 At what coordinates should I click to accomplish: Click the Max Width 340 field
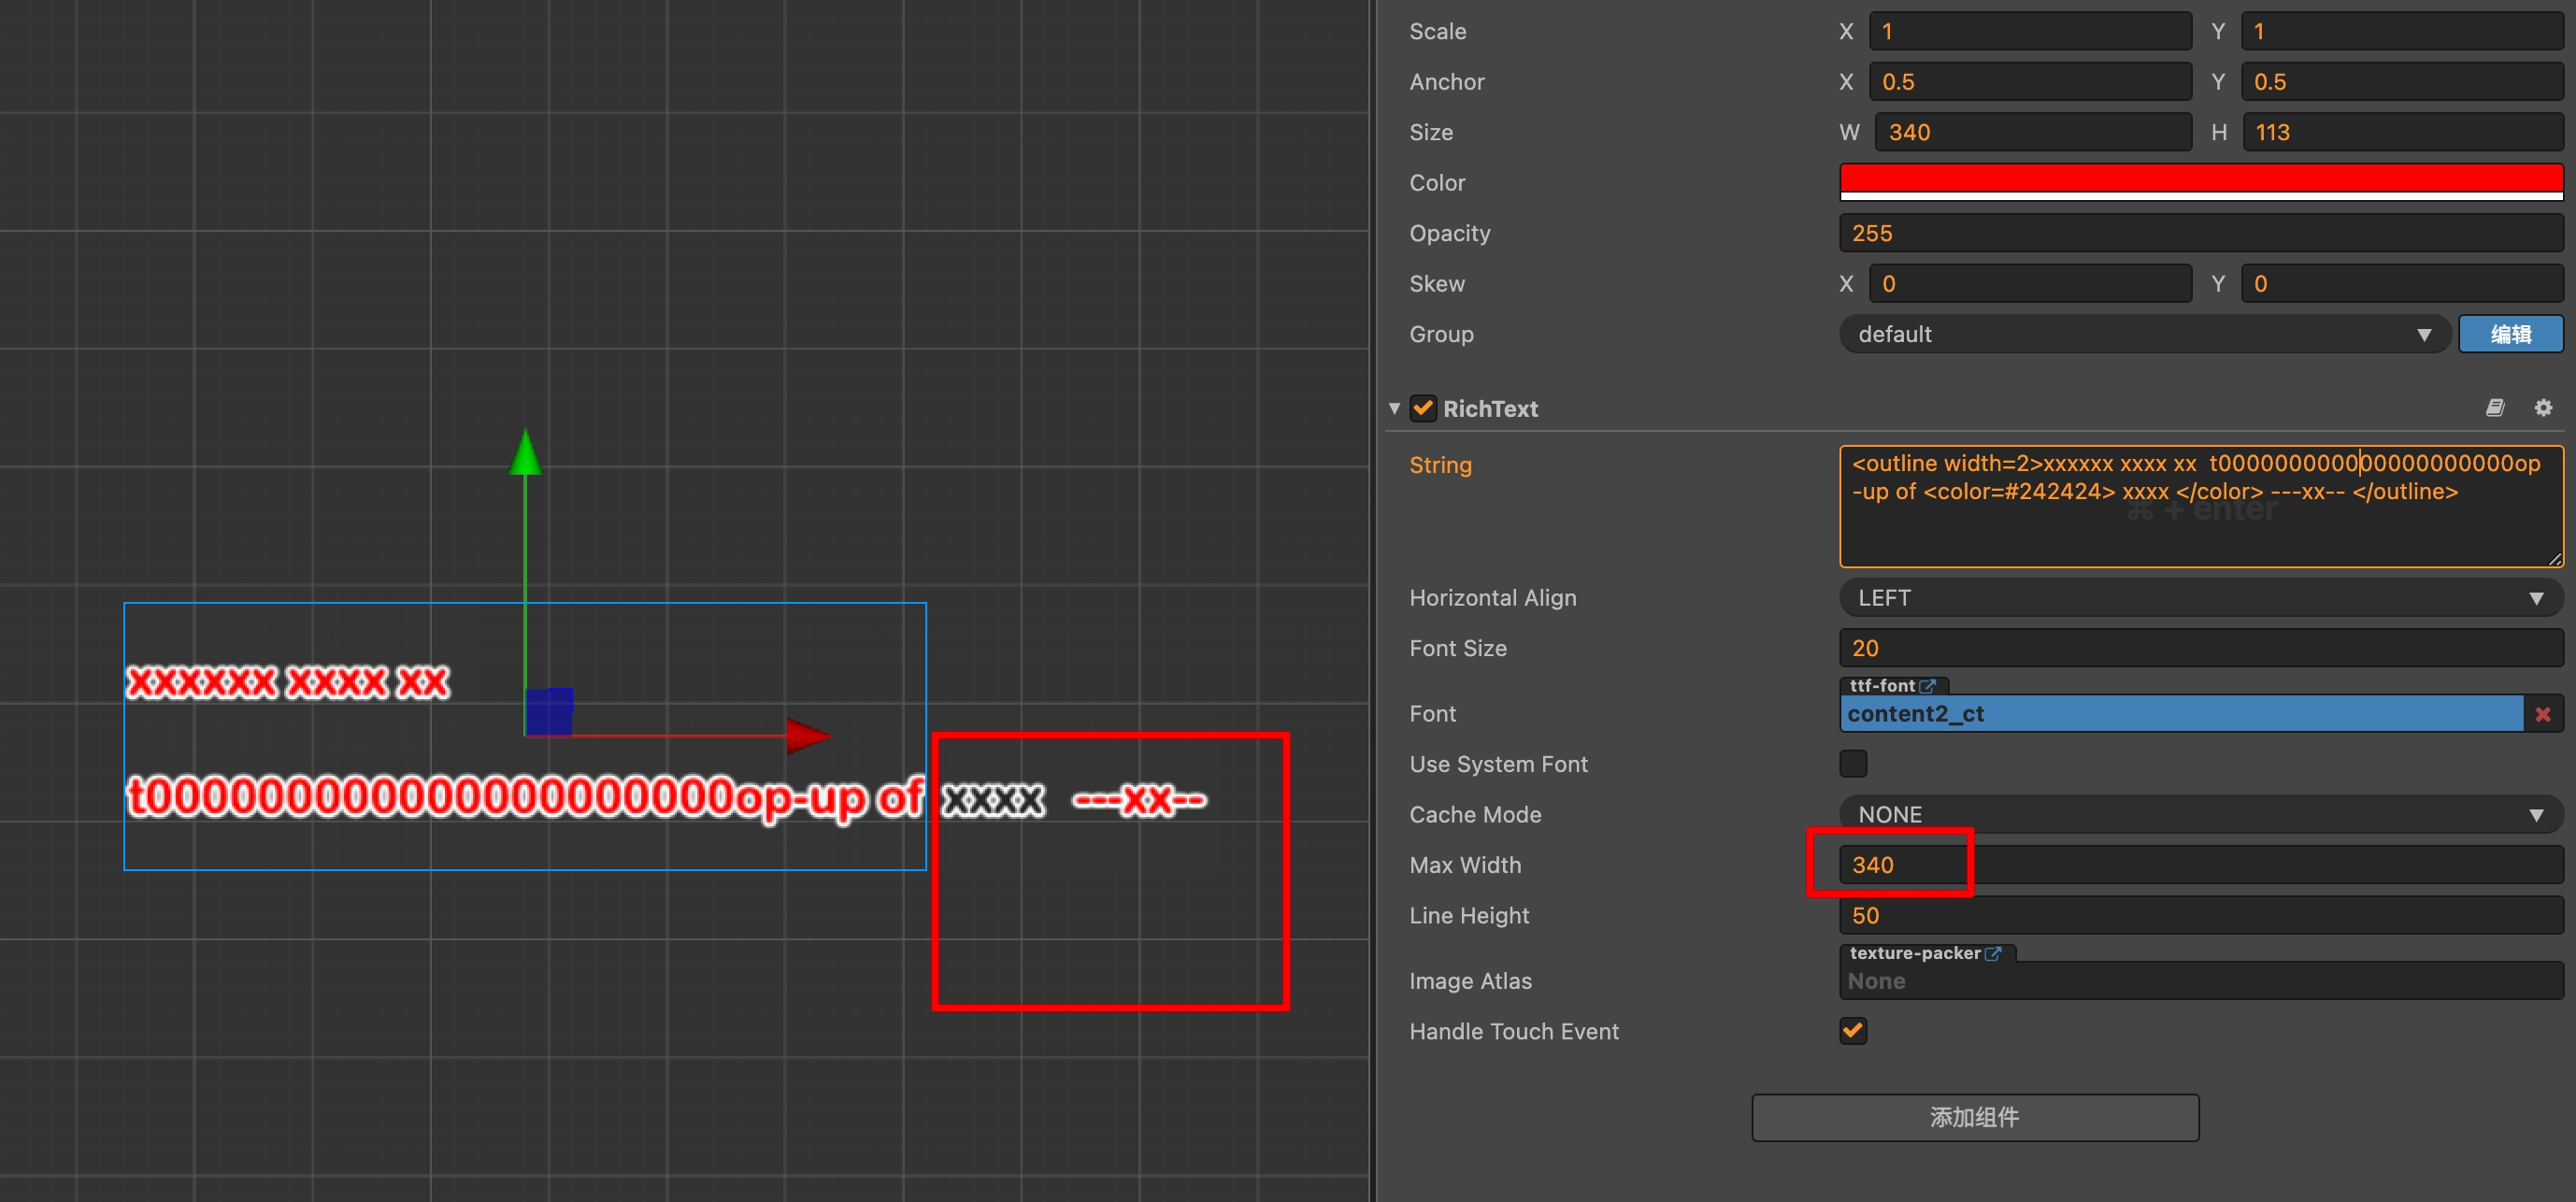[2200, 865]
